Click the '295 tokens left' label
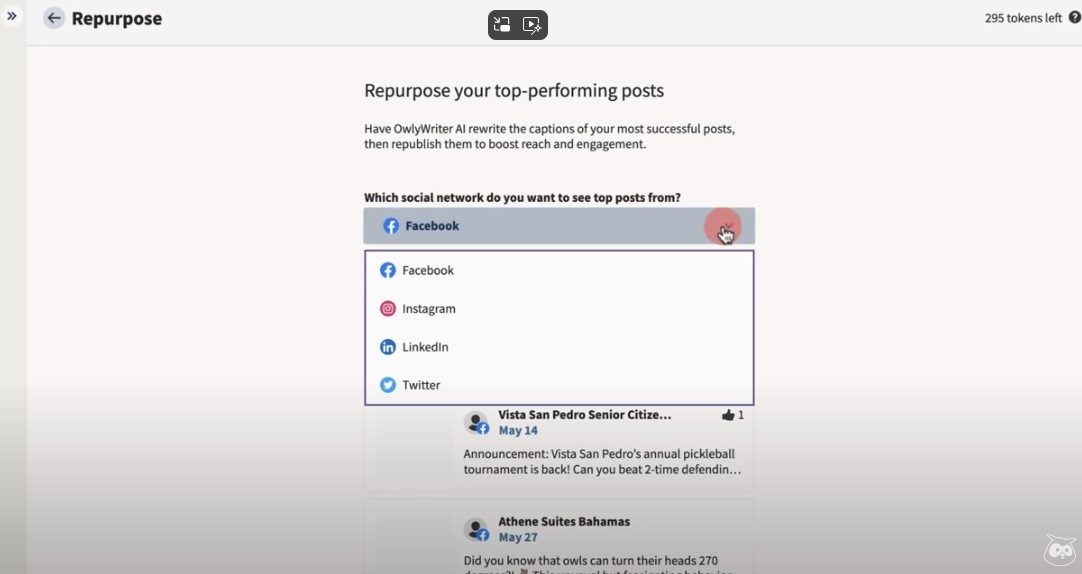Screen dimensions: 1082x574 click(1023, 18)
